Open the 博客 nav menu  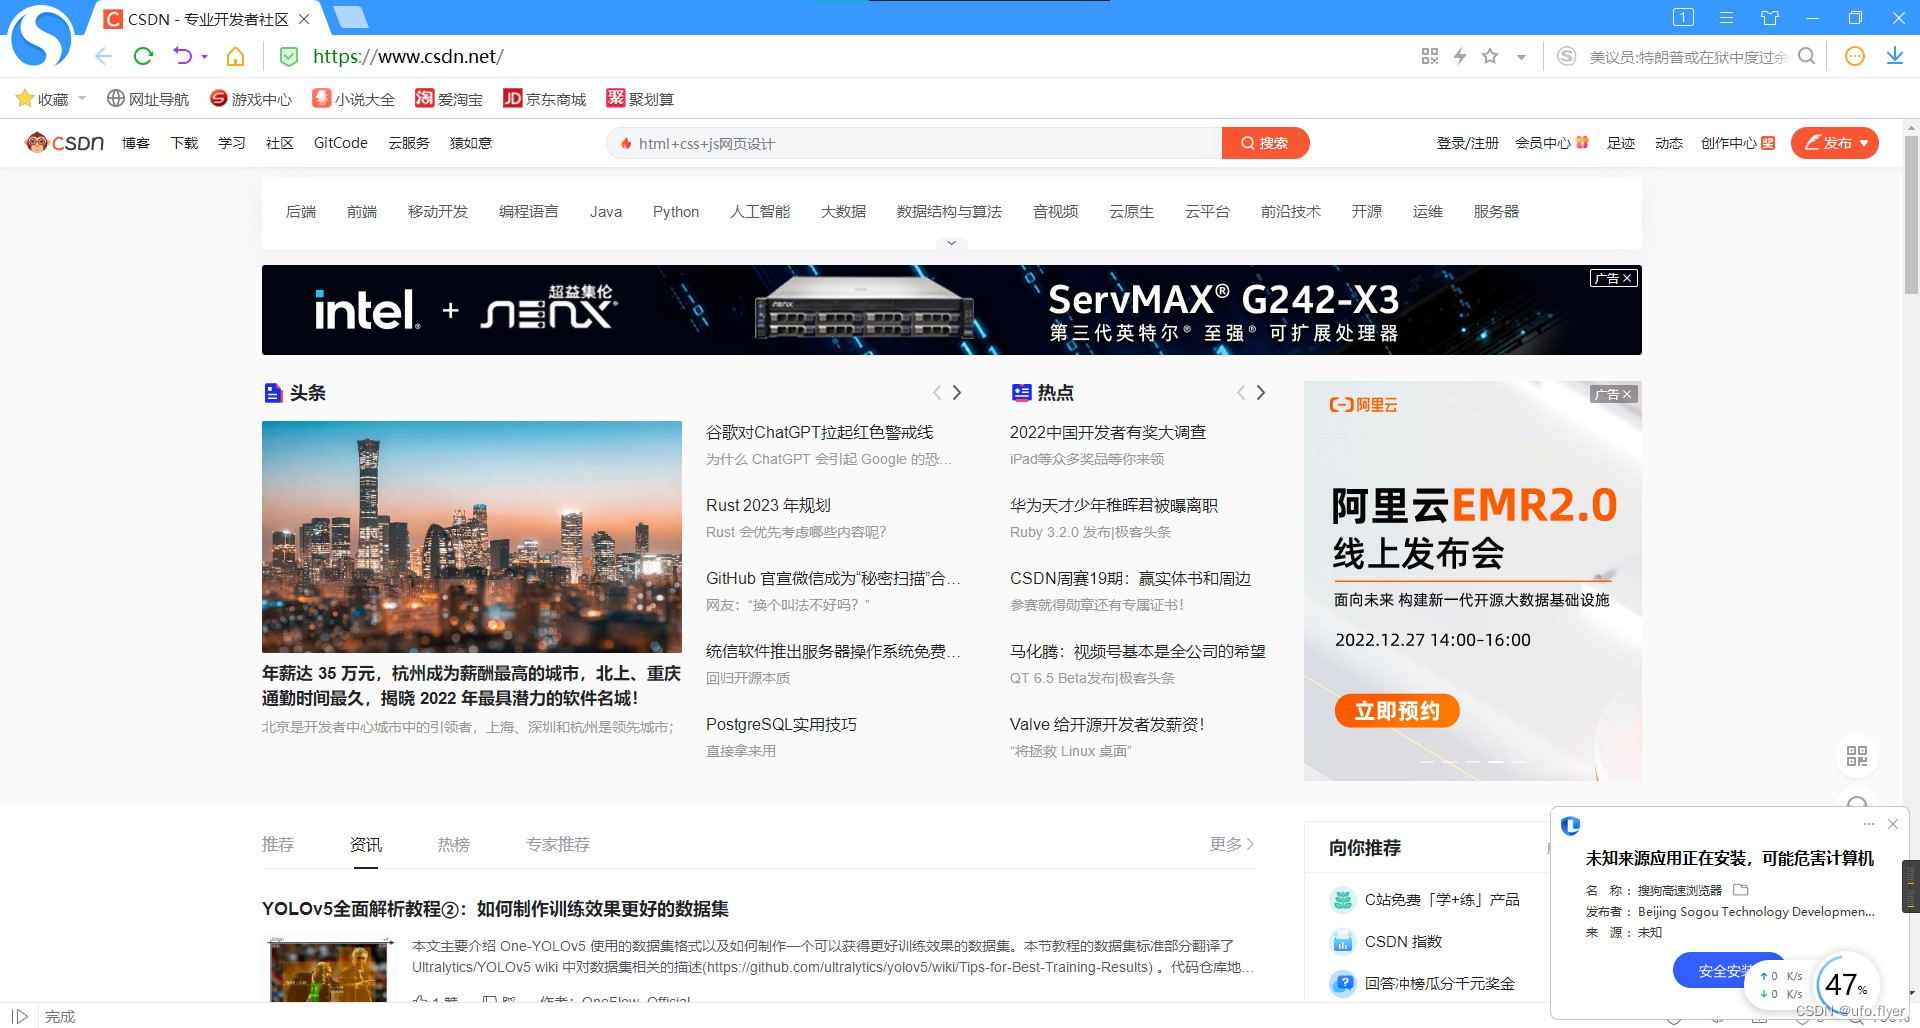pos(136,143)
